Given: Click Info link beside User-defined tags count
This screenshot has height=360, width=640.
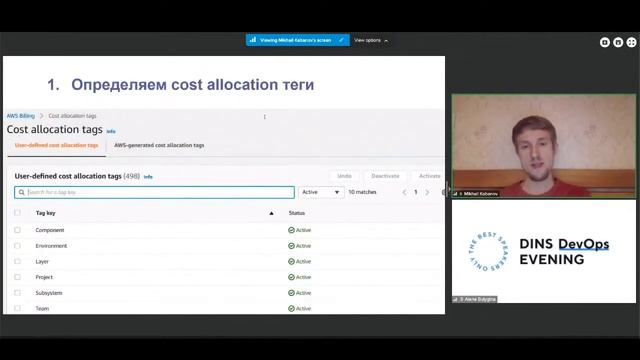Looking at the screenshot, I should tap(148, 177).
